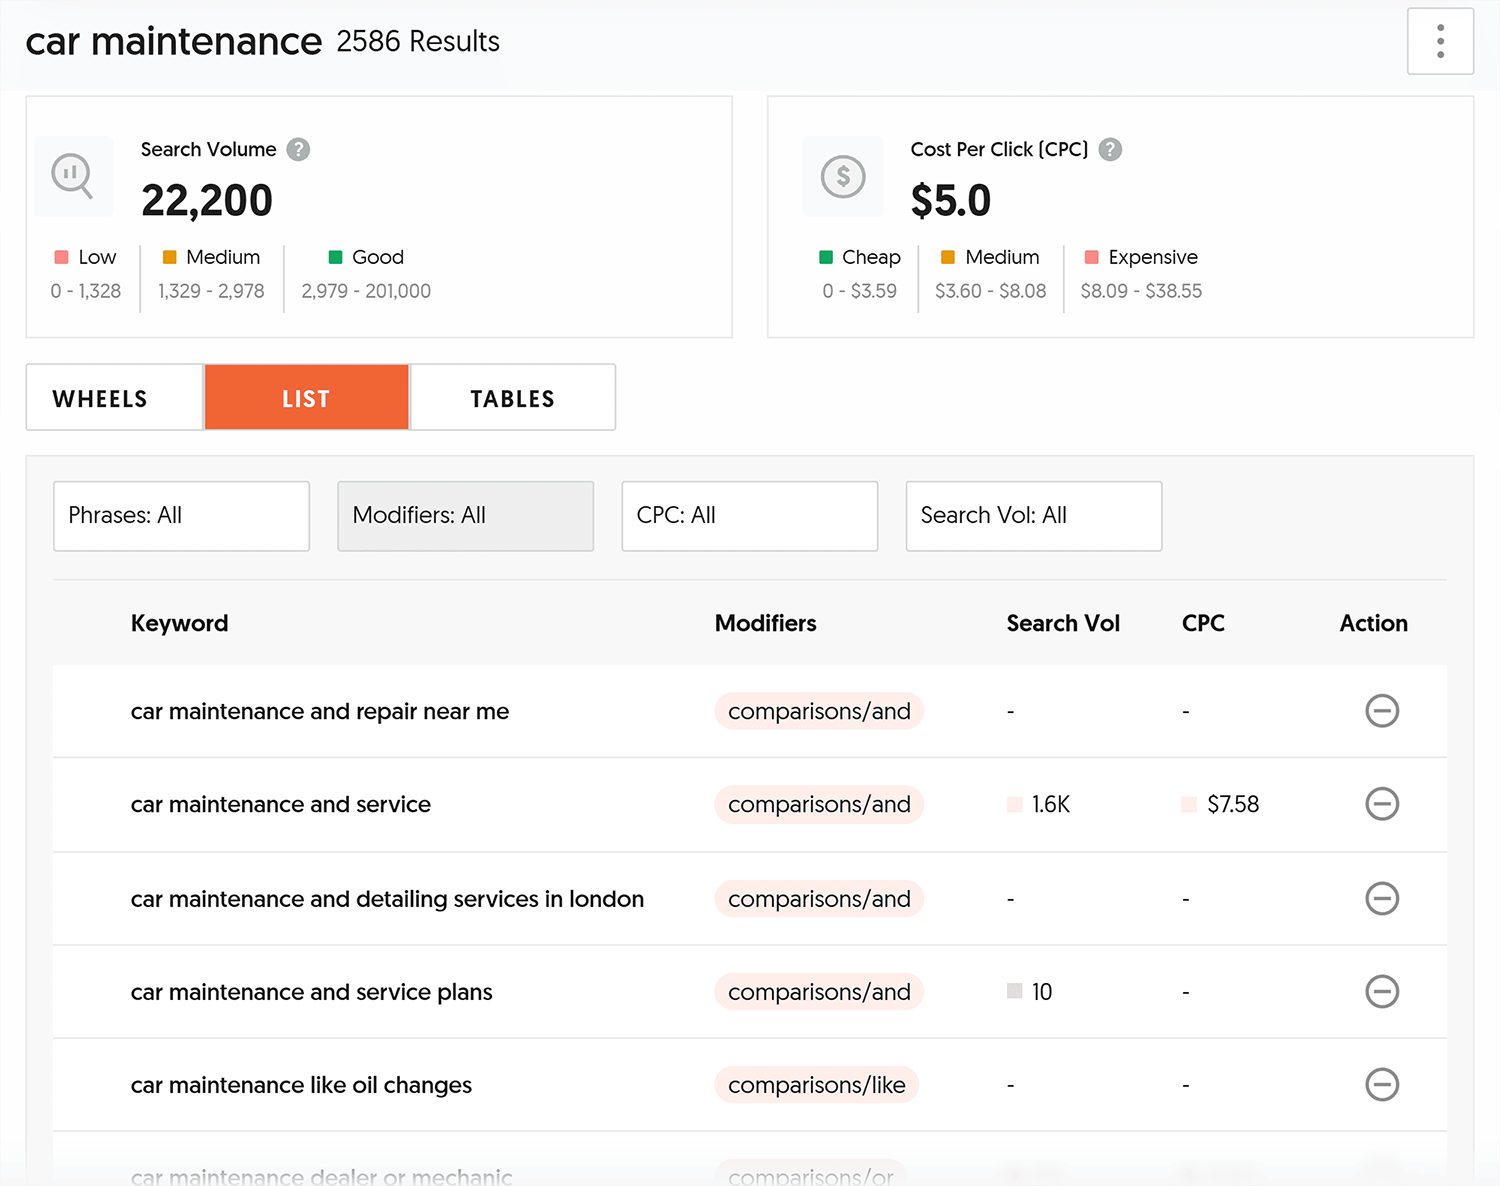This screenshot has height=1186, width=1500.
Task: Click 'car maintenance like oil changes' keyword
Action: point(301,1085)
